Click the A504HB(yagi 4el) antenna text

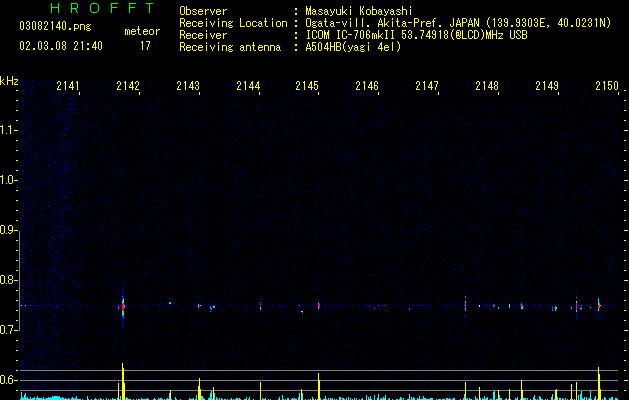pos(353,47)
